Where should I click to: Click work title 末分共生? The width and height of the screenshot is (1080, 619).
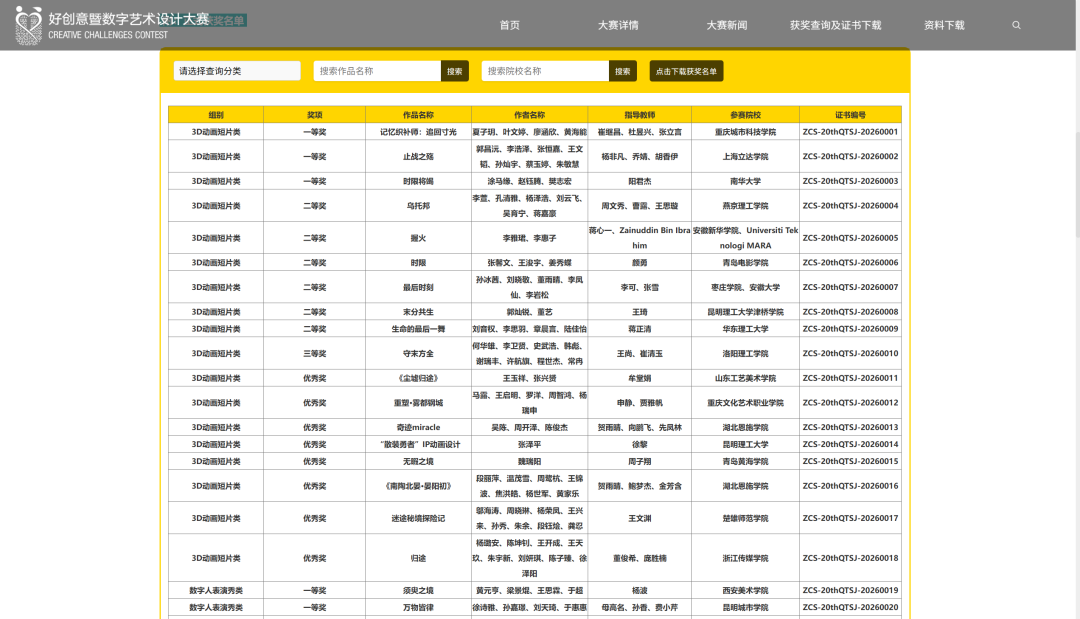tap(418, 312)
